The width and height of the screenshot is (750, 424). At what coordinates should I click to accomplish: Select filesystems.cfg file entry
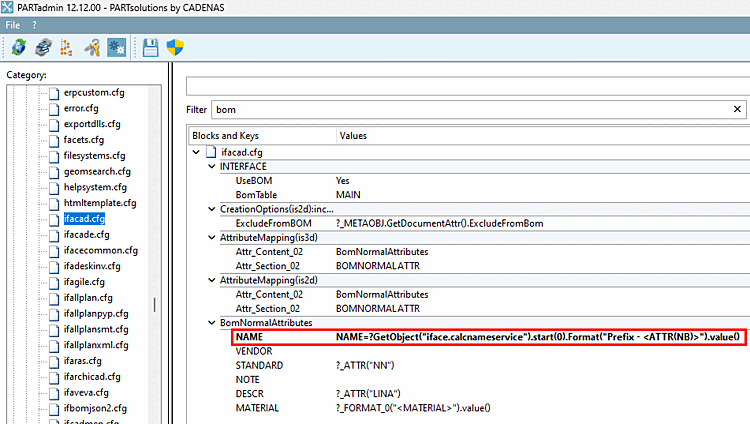[94, 156]
